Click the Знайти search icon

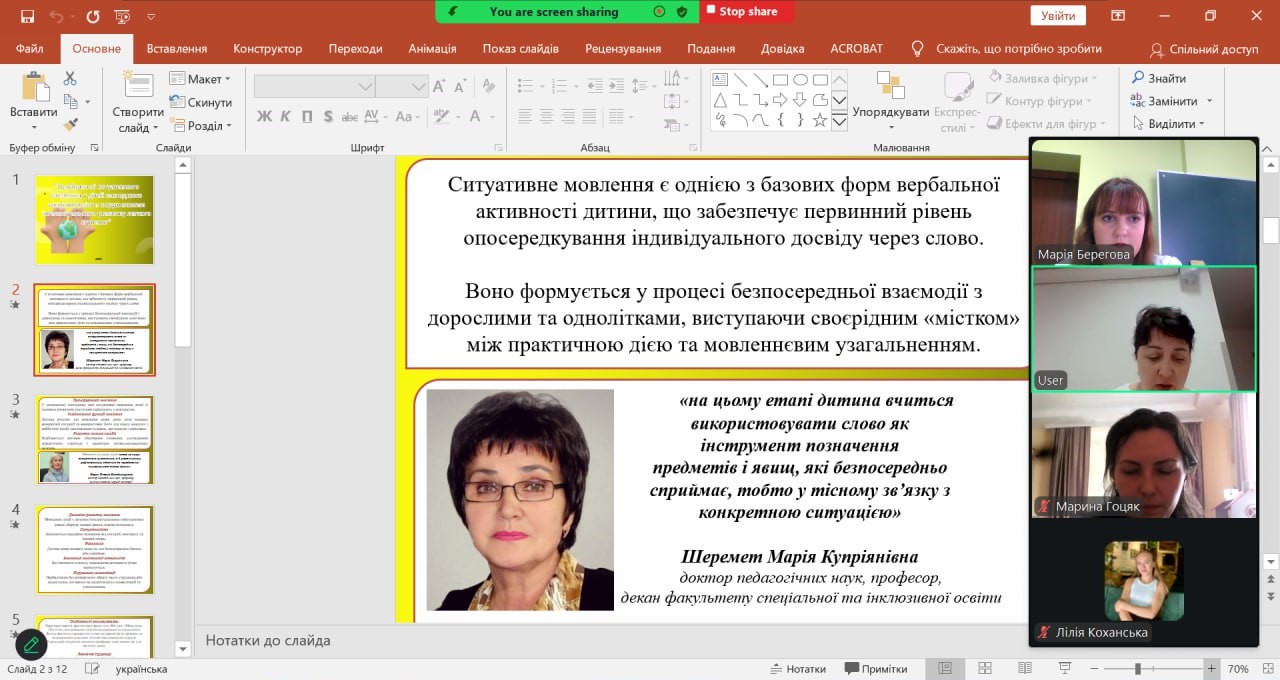pos(1138,78)
